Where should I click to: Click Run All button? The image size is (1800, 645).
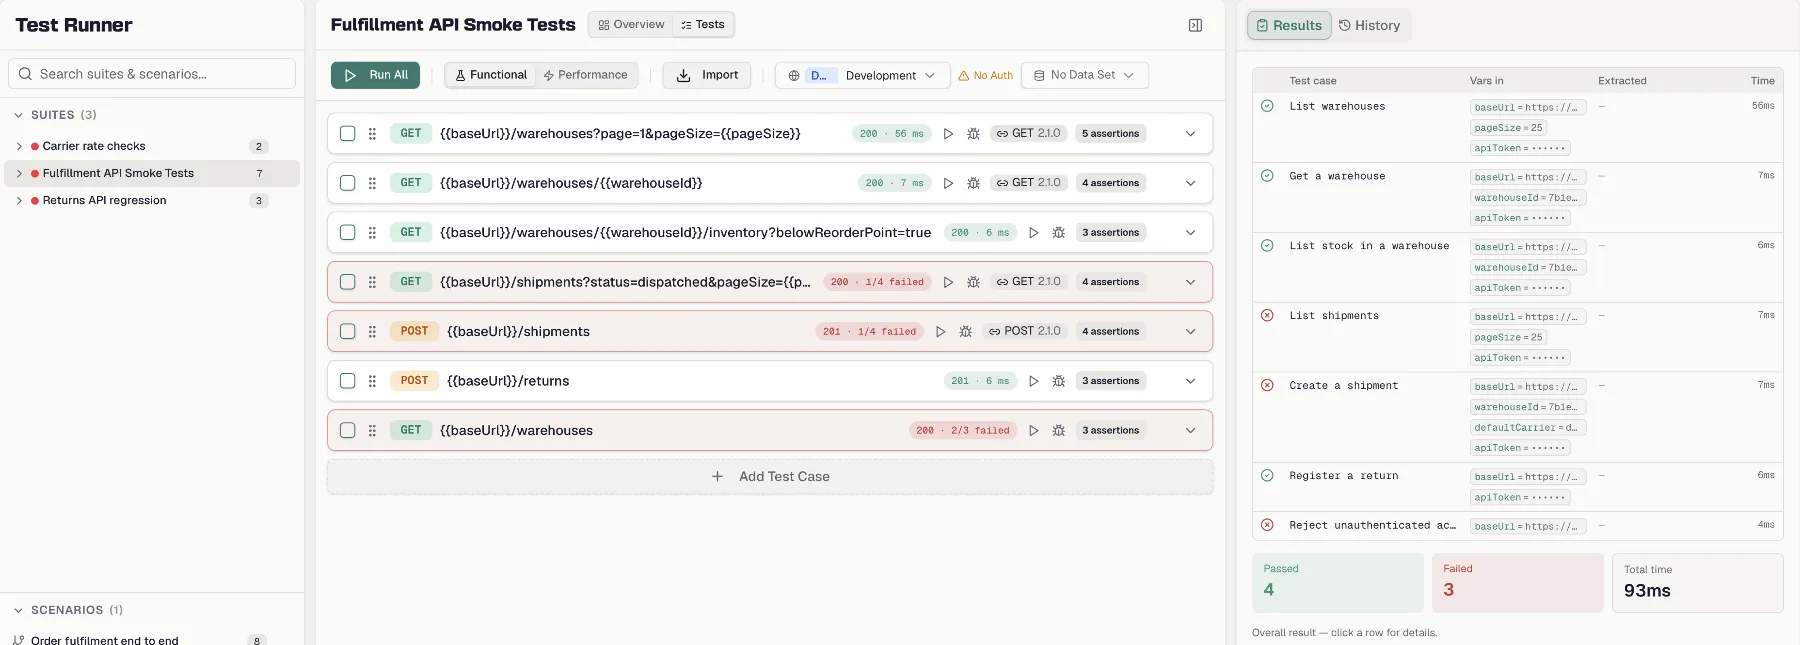click(x=375, y=75)
